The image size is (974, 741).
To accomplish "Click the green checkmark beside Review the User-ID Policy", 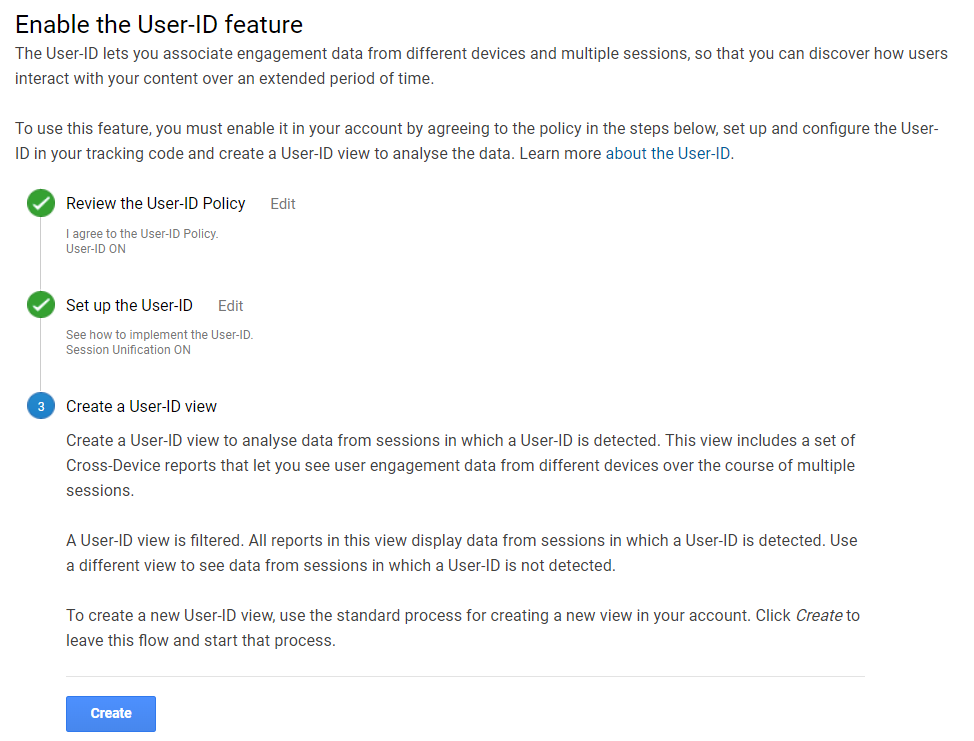I will 41,204.
